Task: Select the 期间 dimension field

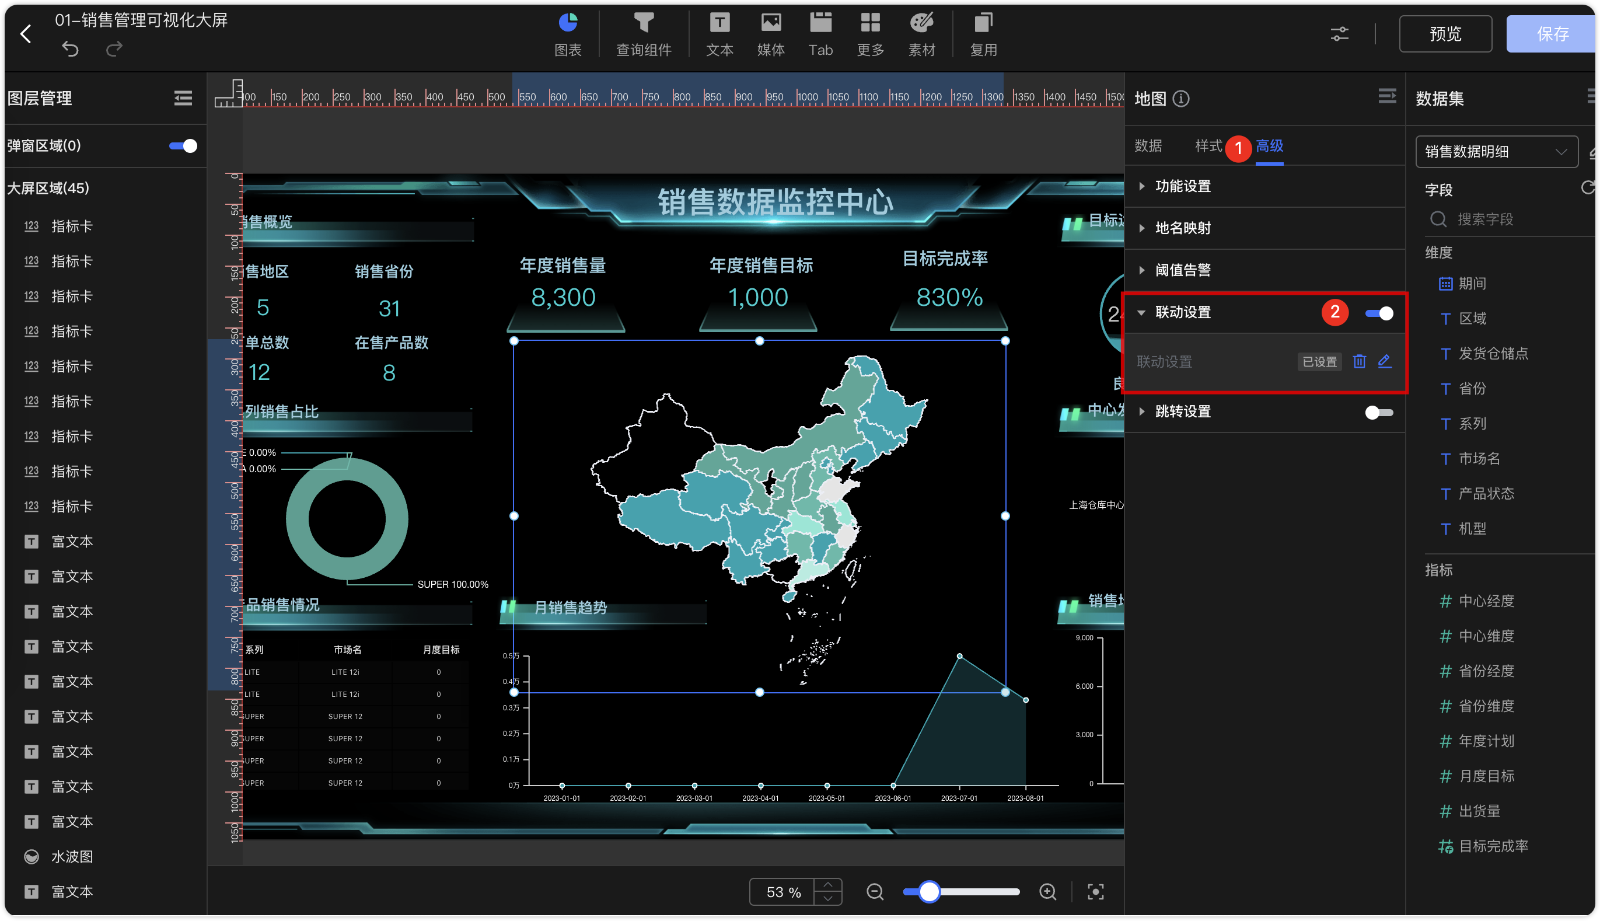Action: pos(1472,284)
